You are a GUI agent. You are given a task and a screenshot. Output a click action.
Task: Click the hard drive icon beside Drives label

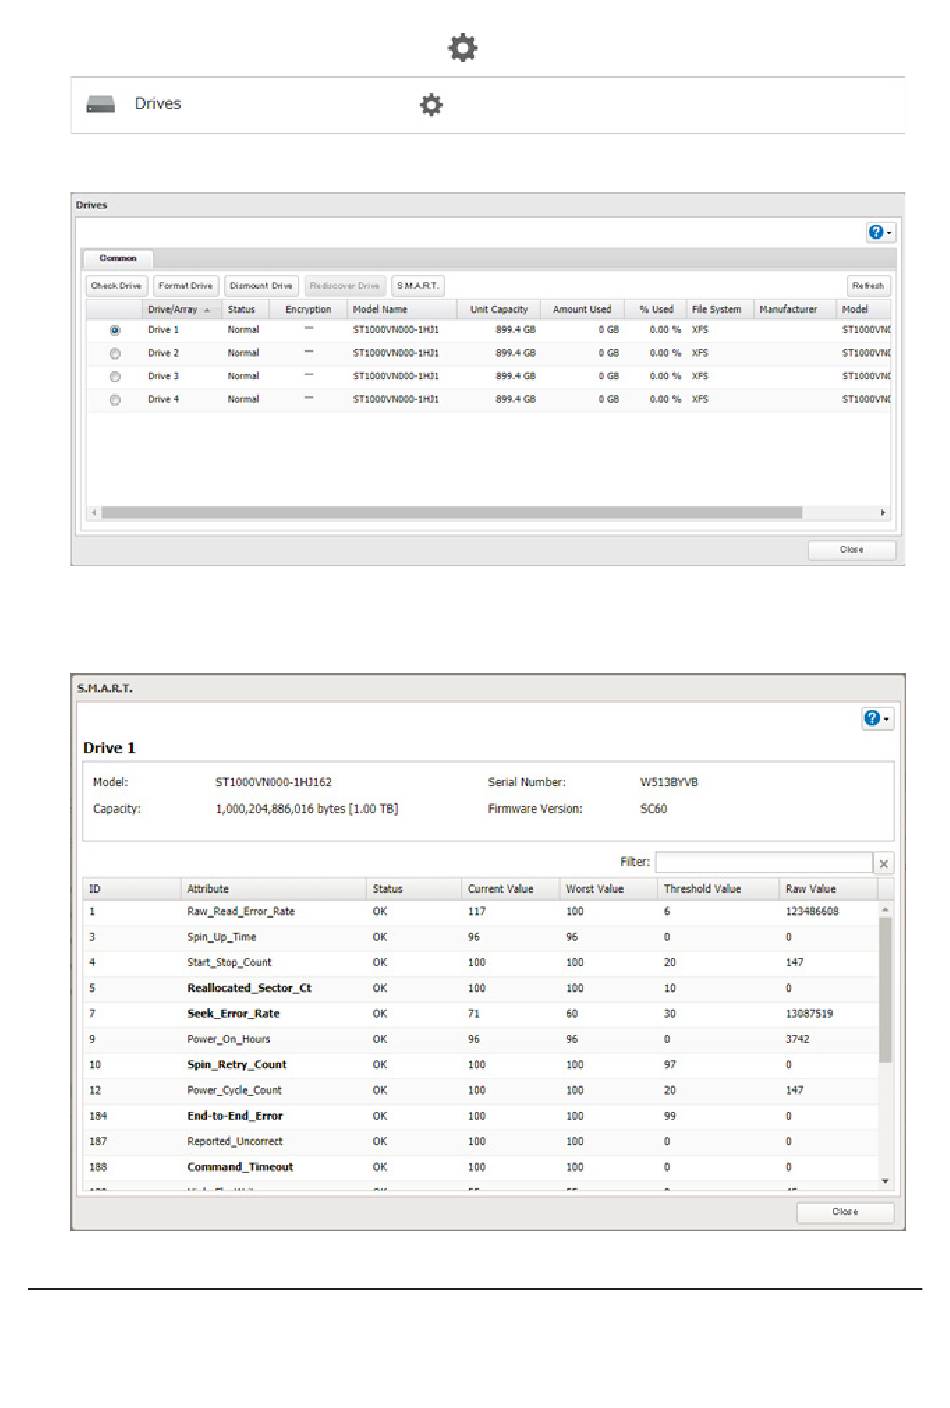click(x=101, y=104)
